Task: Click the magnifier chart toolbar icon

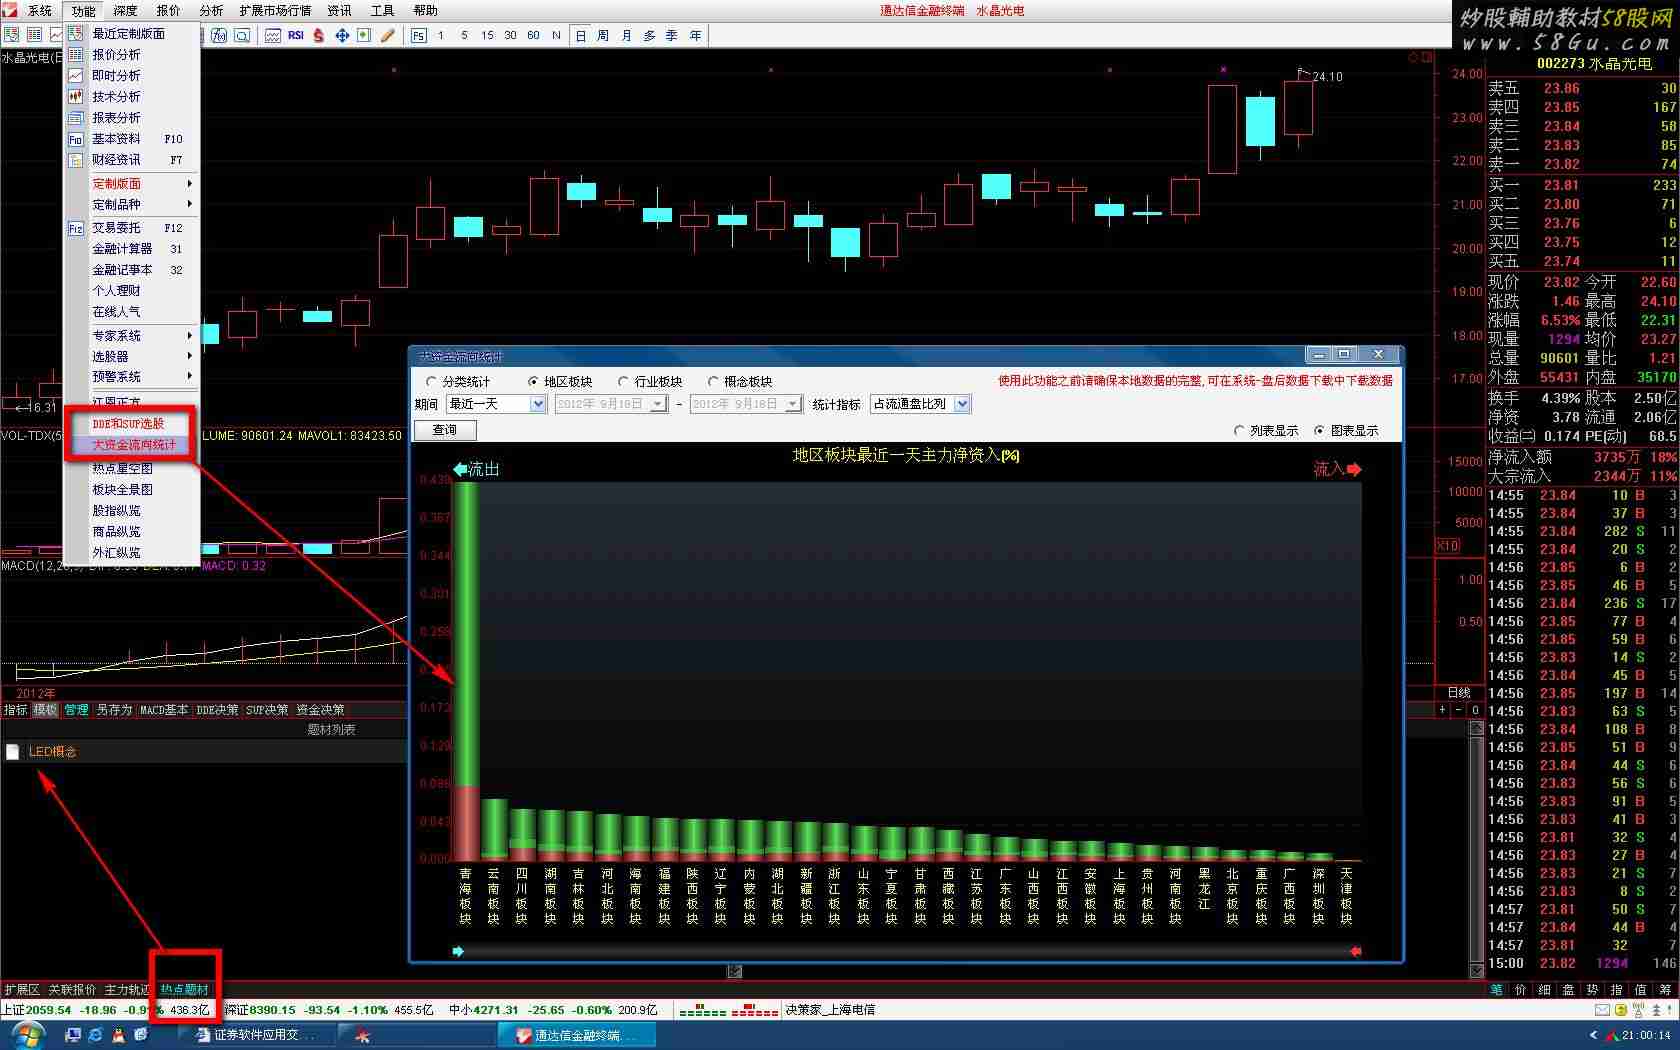Action: (243, 35)
